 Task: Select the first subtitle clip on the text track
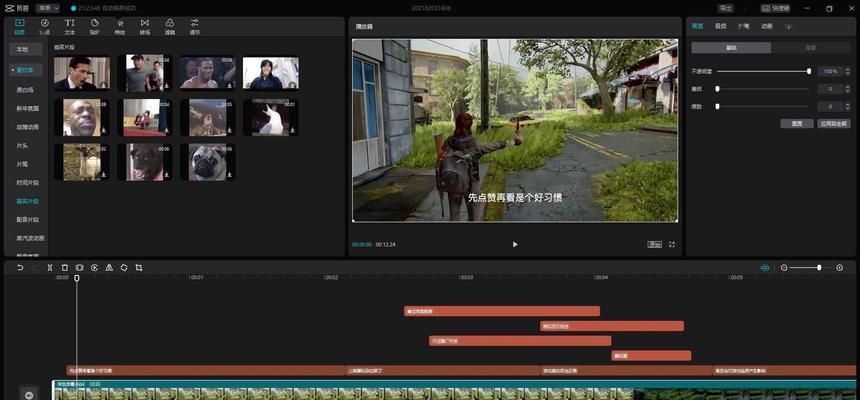click(206, 370)
